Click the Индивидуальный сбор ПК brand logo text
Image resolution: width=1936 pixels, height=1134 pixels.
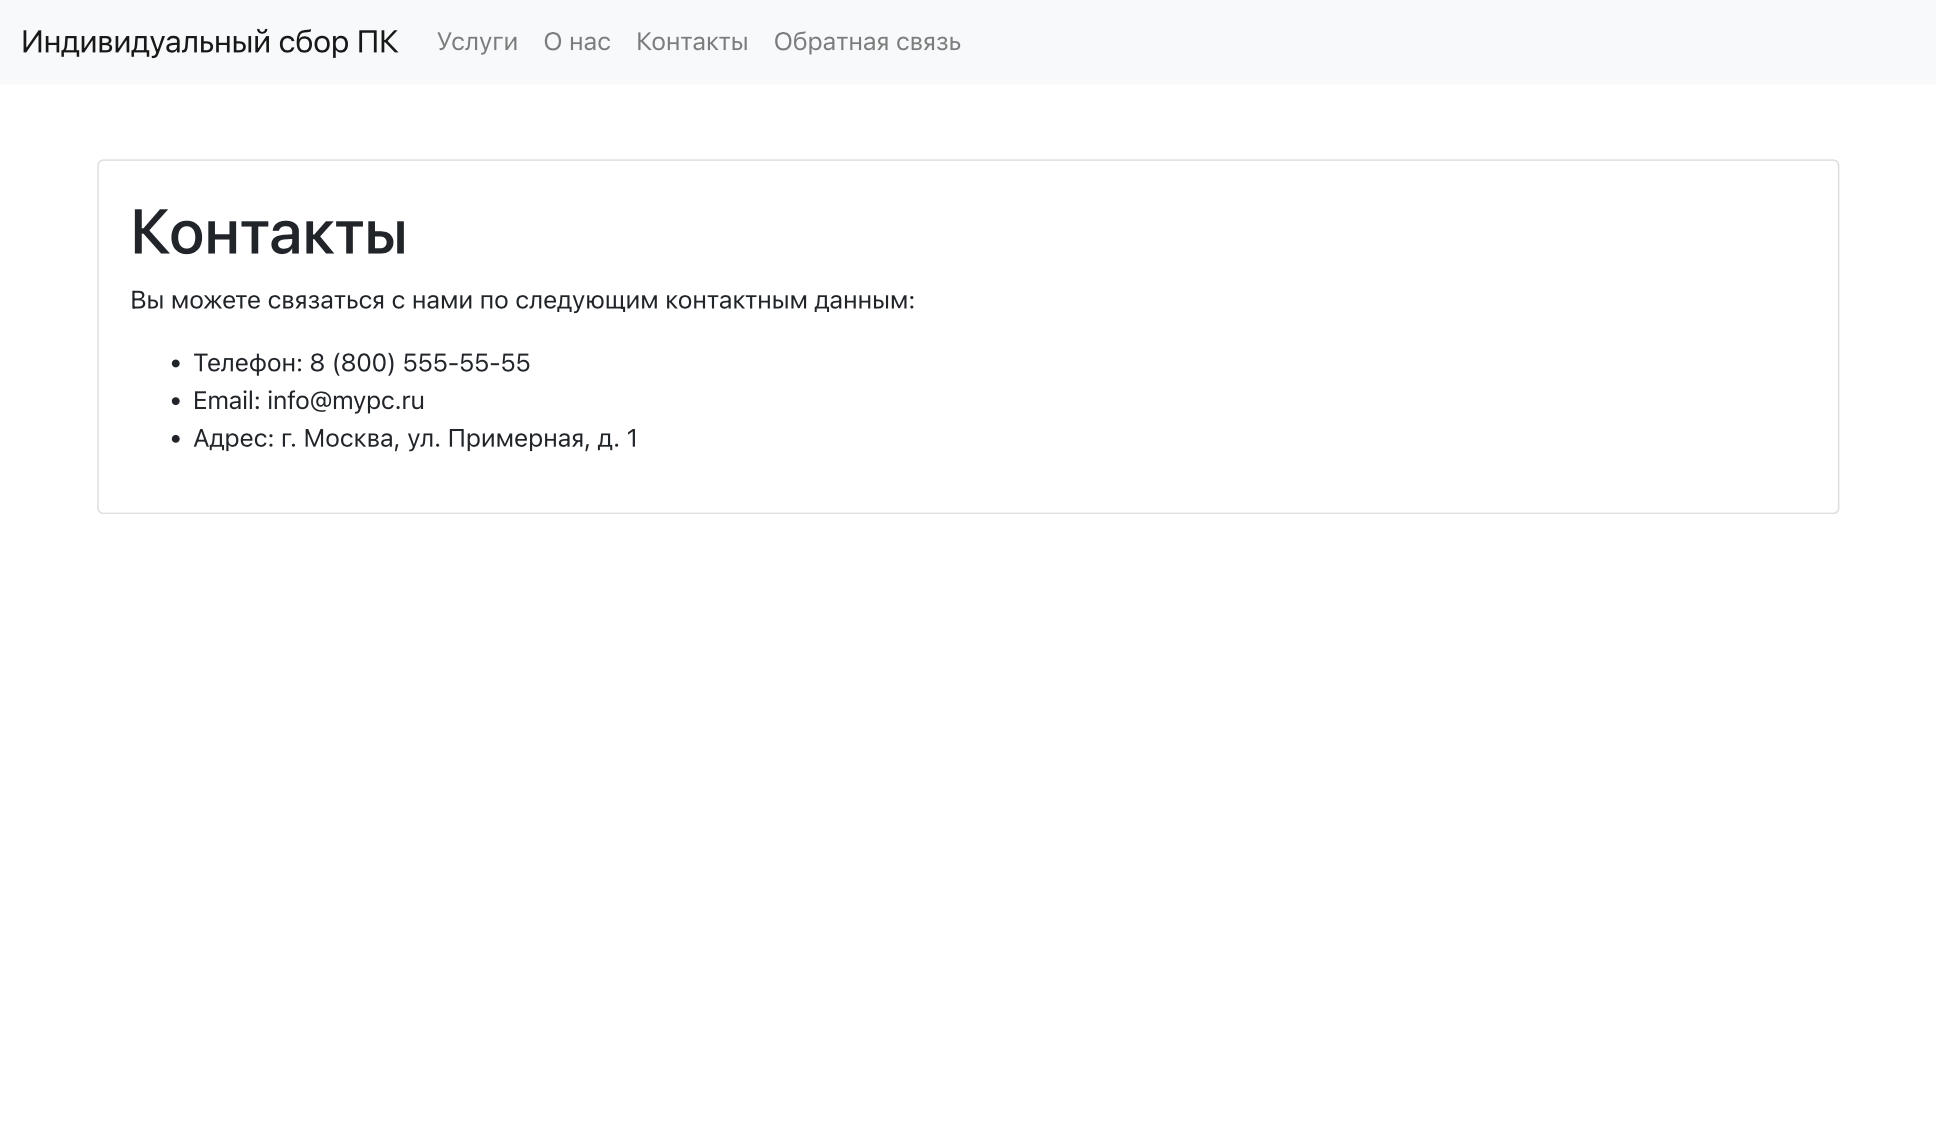point(211,42)
